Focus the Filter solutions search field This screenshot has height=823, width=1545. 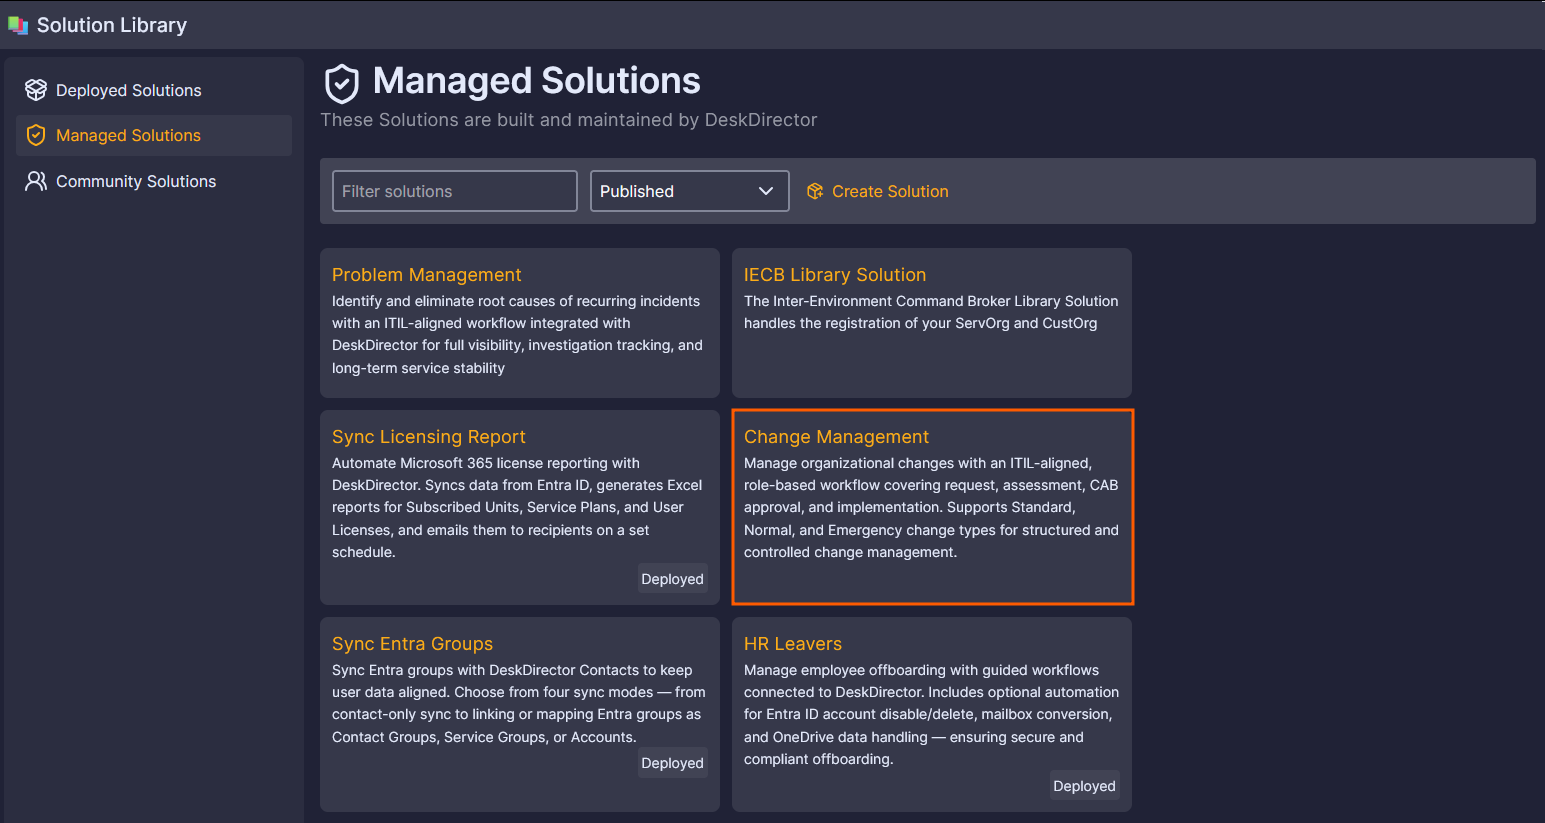[x=454, y=191]
